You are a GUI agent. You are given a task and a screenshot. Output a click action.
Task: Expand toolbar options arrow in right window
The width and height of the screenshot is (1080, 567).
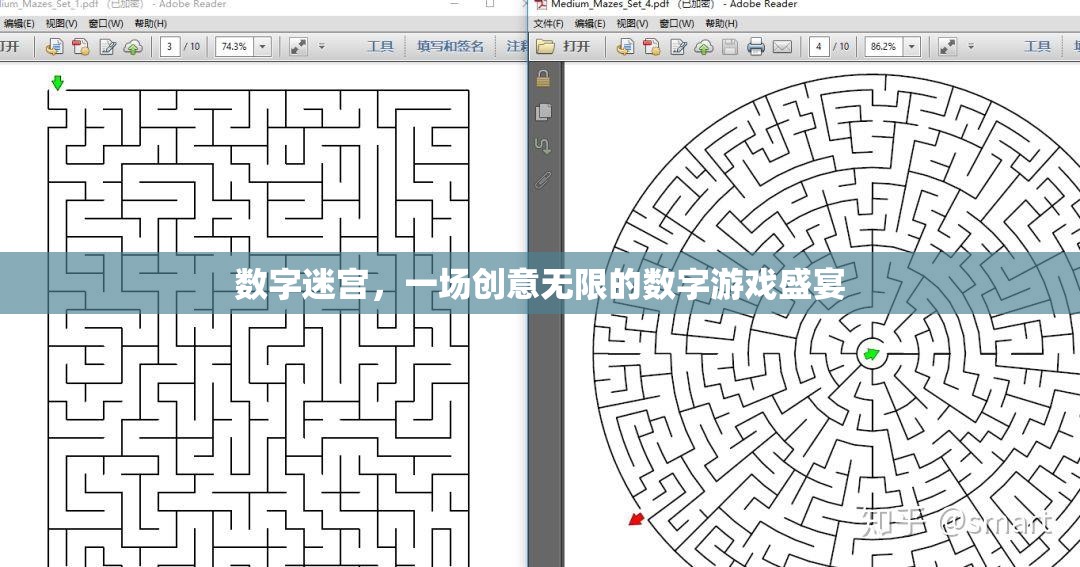[971, 47]
